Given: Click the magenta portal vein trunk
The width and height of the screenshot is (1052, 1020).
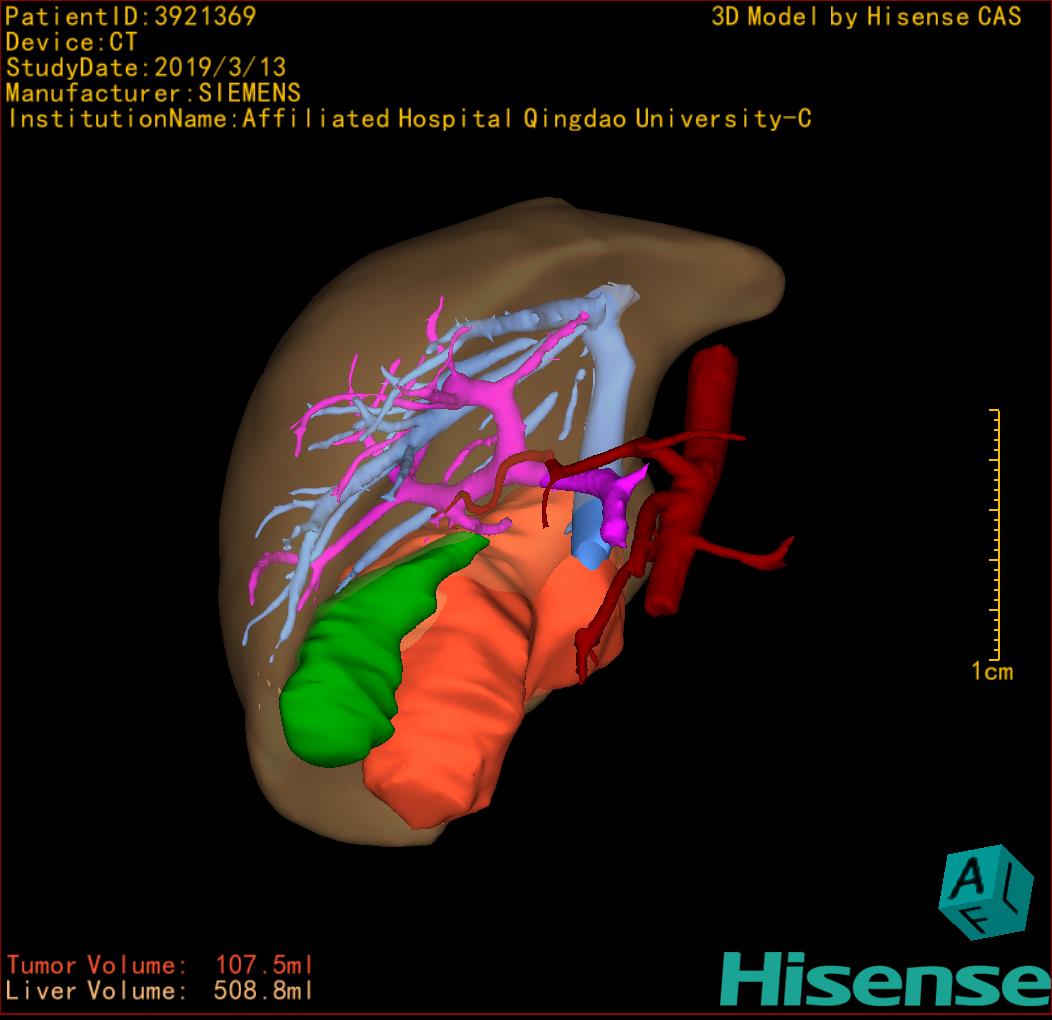Looking at the screenshot, I should click(x=510, y=429).
